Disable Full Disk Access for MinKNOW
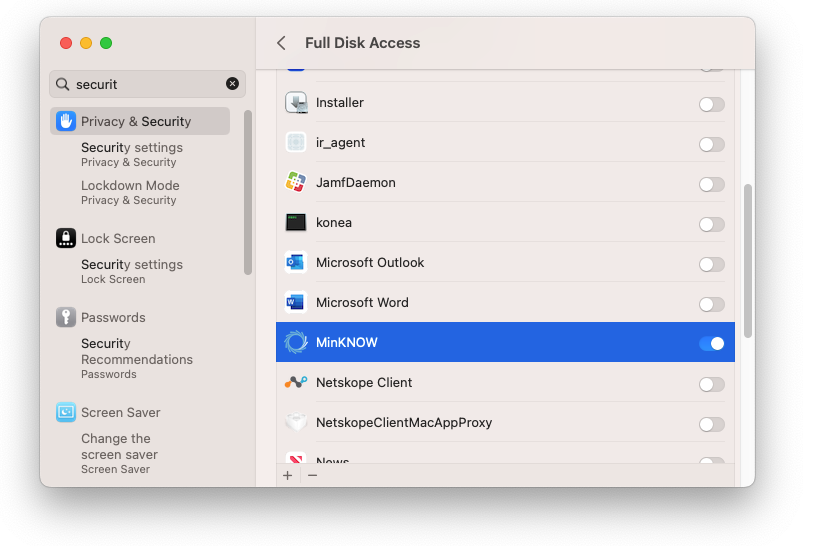 click(x=711, y=343)
